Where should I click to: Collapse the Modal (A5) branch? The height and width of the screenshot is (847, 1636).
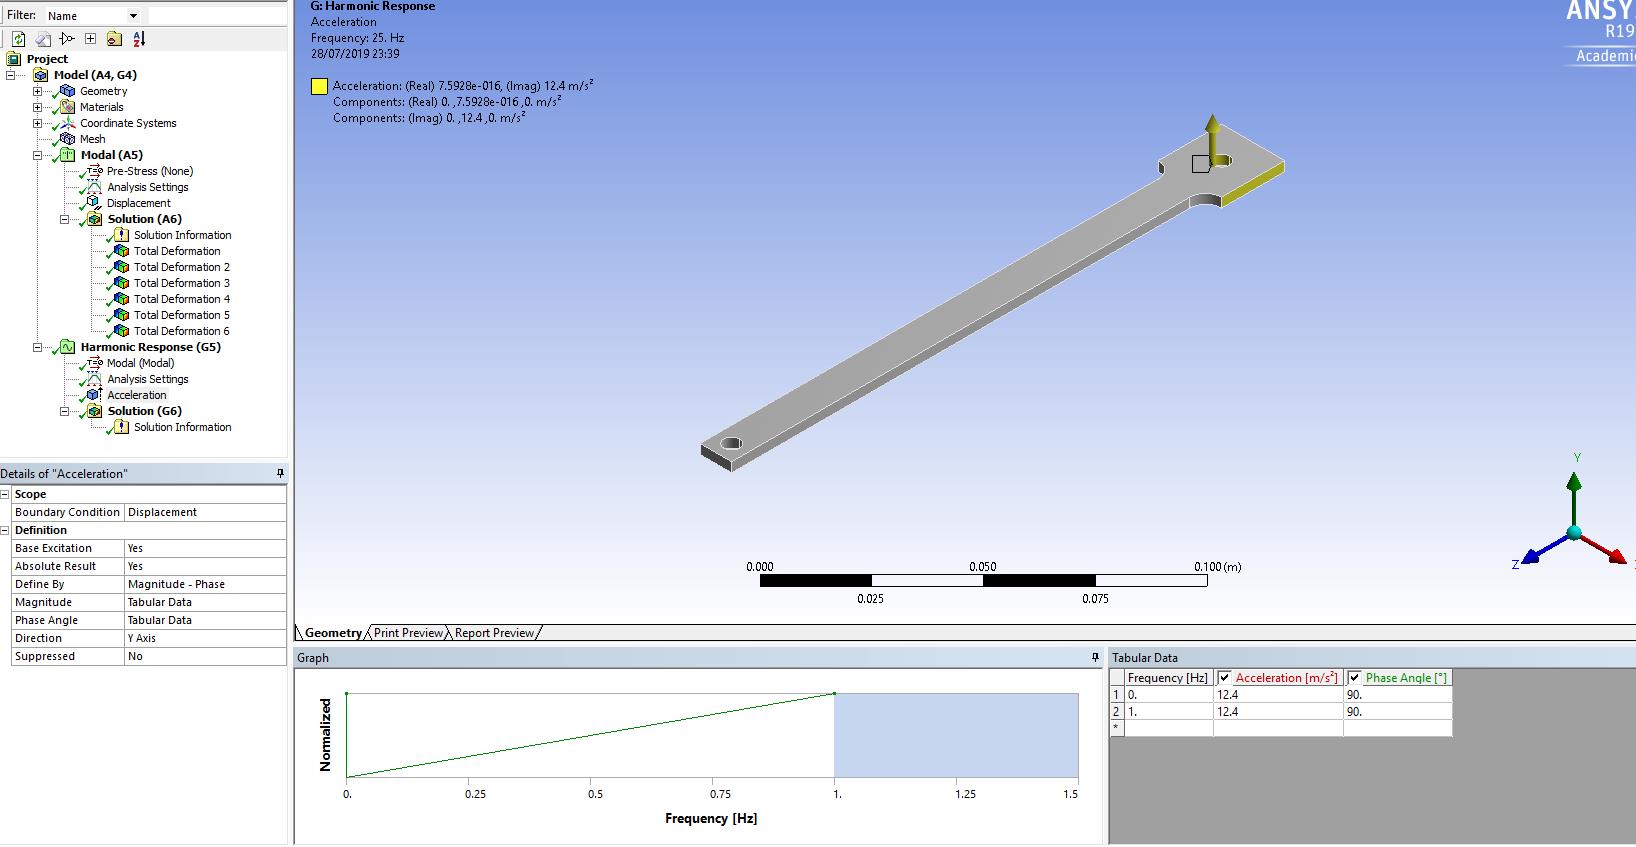37,155
